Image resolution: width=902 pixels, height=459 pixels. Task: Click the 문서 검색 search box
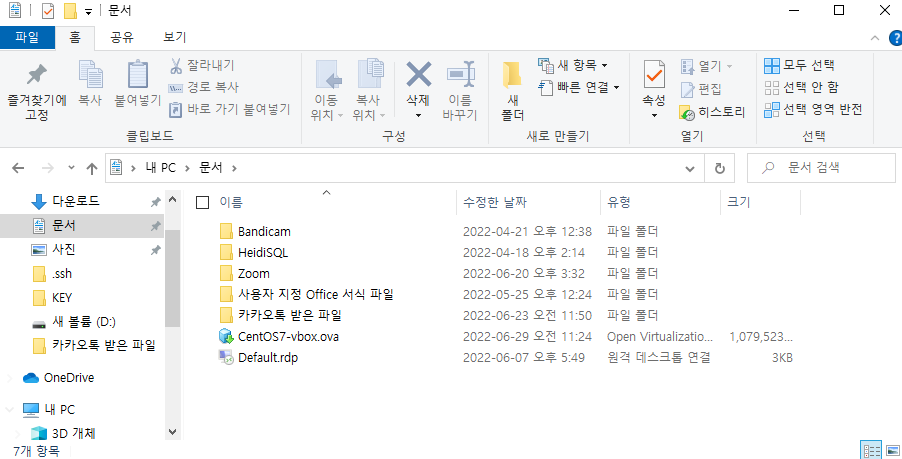click(821, 168)
